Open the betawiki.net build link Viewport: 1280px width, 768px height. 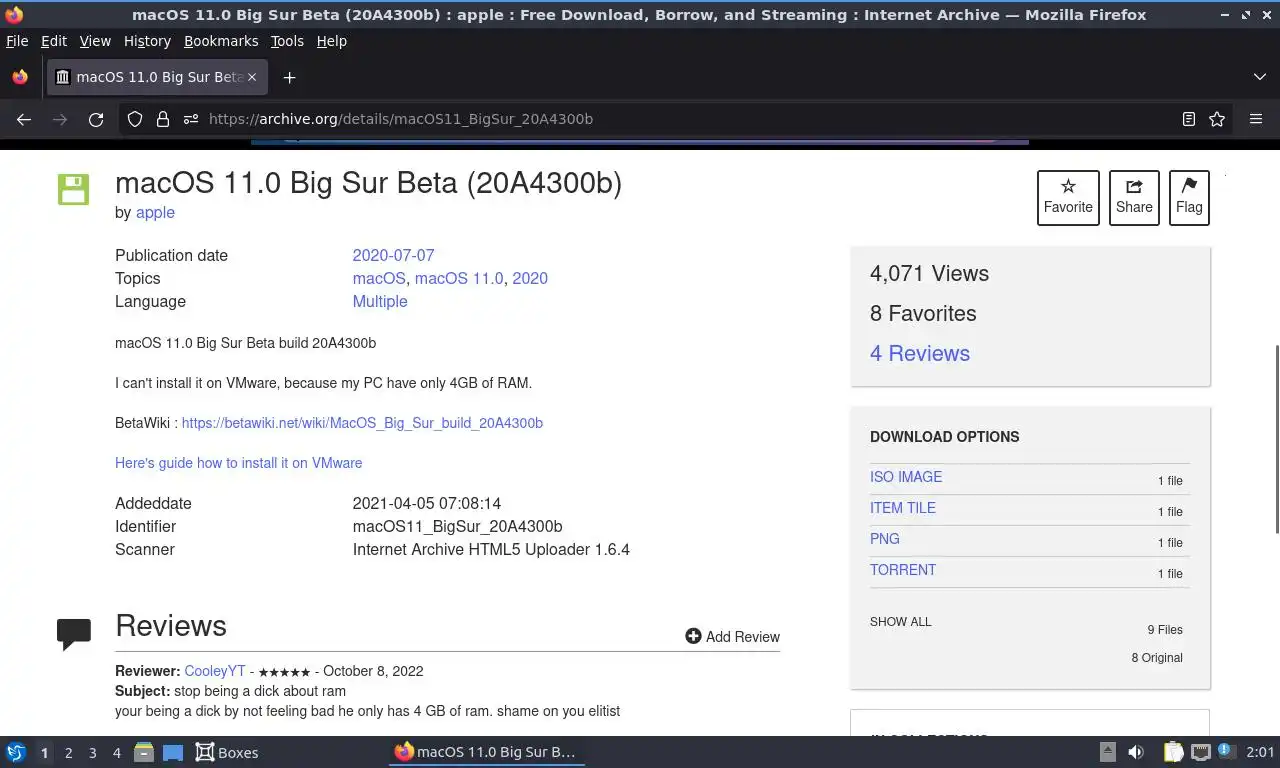tap(362, 423)
